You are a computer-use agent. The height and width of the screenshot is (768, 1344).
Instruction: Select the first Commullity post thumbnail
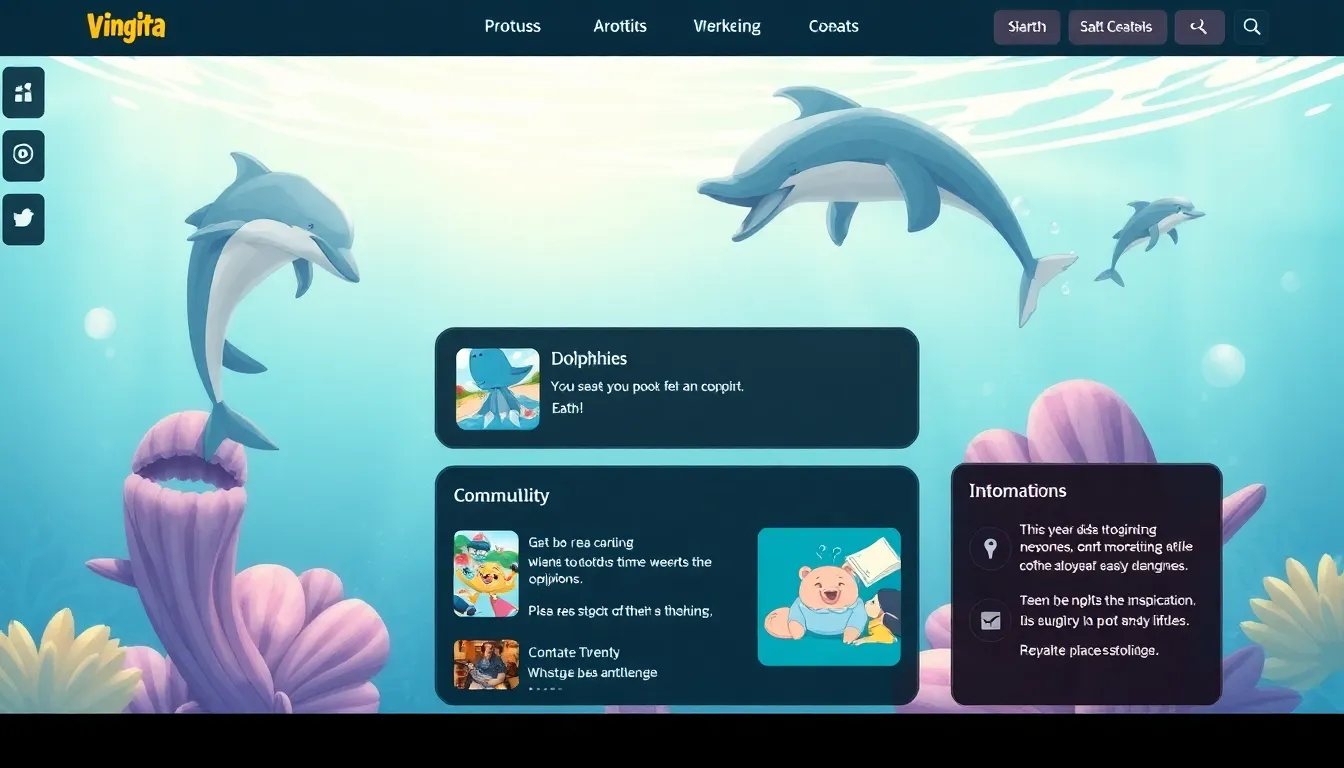point(486,574)
